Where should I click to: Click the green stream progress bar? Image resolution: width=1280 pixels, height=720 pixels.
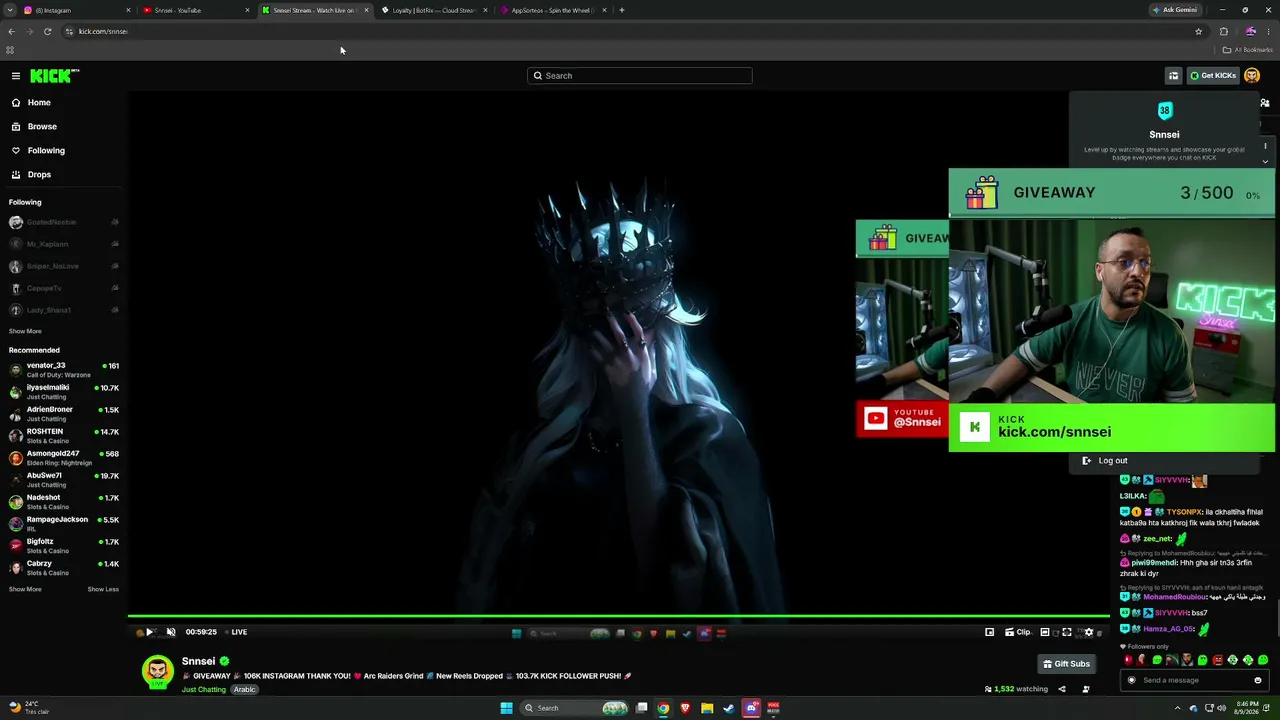619,617
